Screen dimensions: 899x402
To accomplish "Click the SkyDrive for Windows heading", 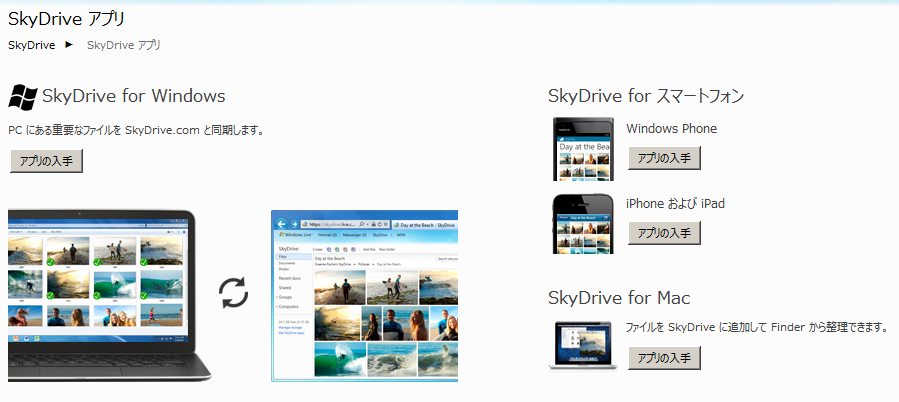I will [133, 96].
